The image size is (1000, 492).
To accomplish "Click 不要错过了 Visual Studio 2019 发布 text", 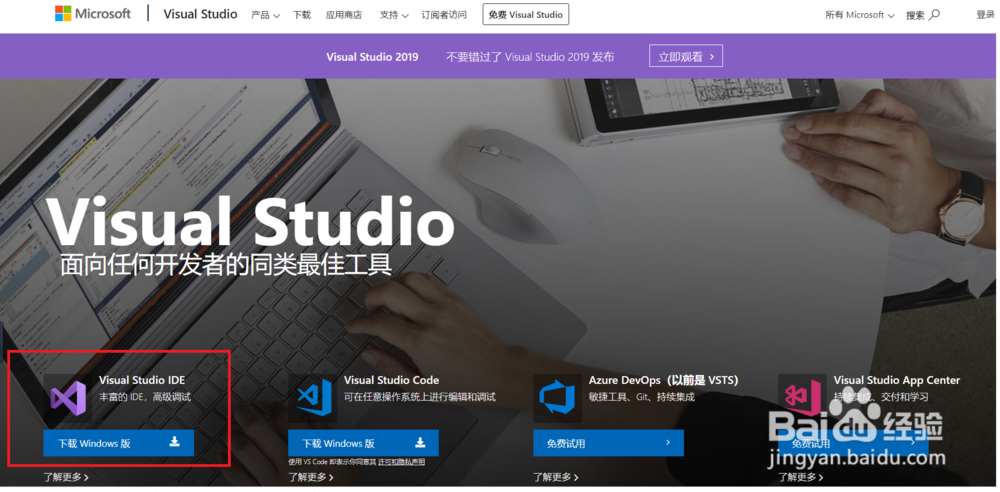I will [x=530, y=57].
